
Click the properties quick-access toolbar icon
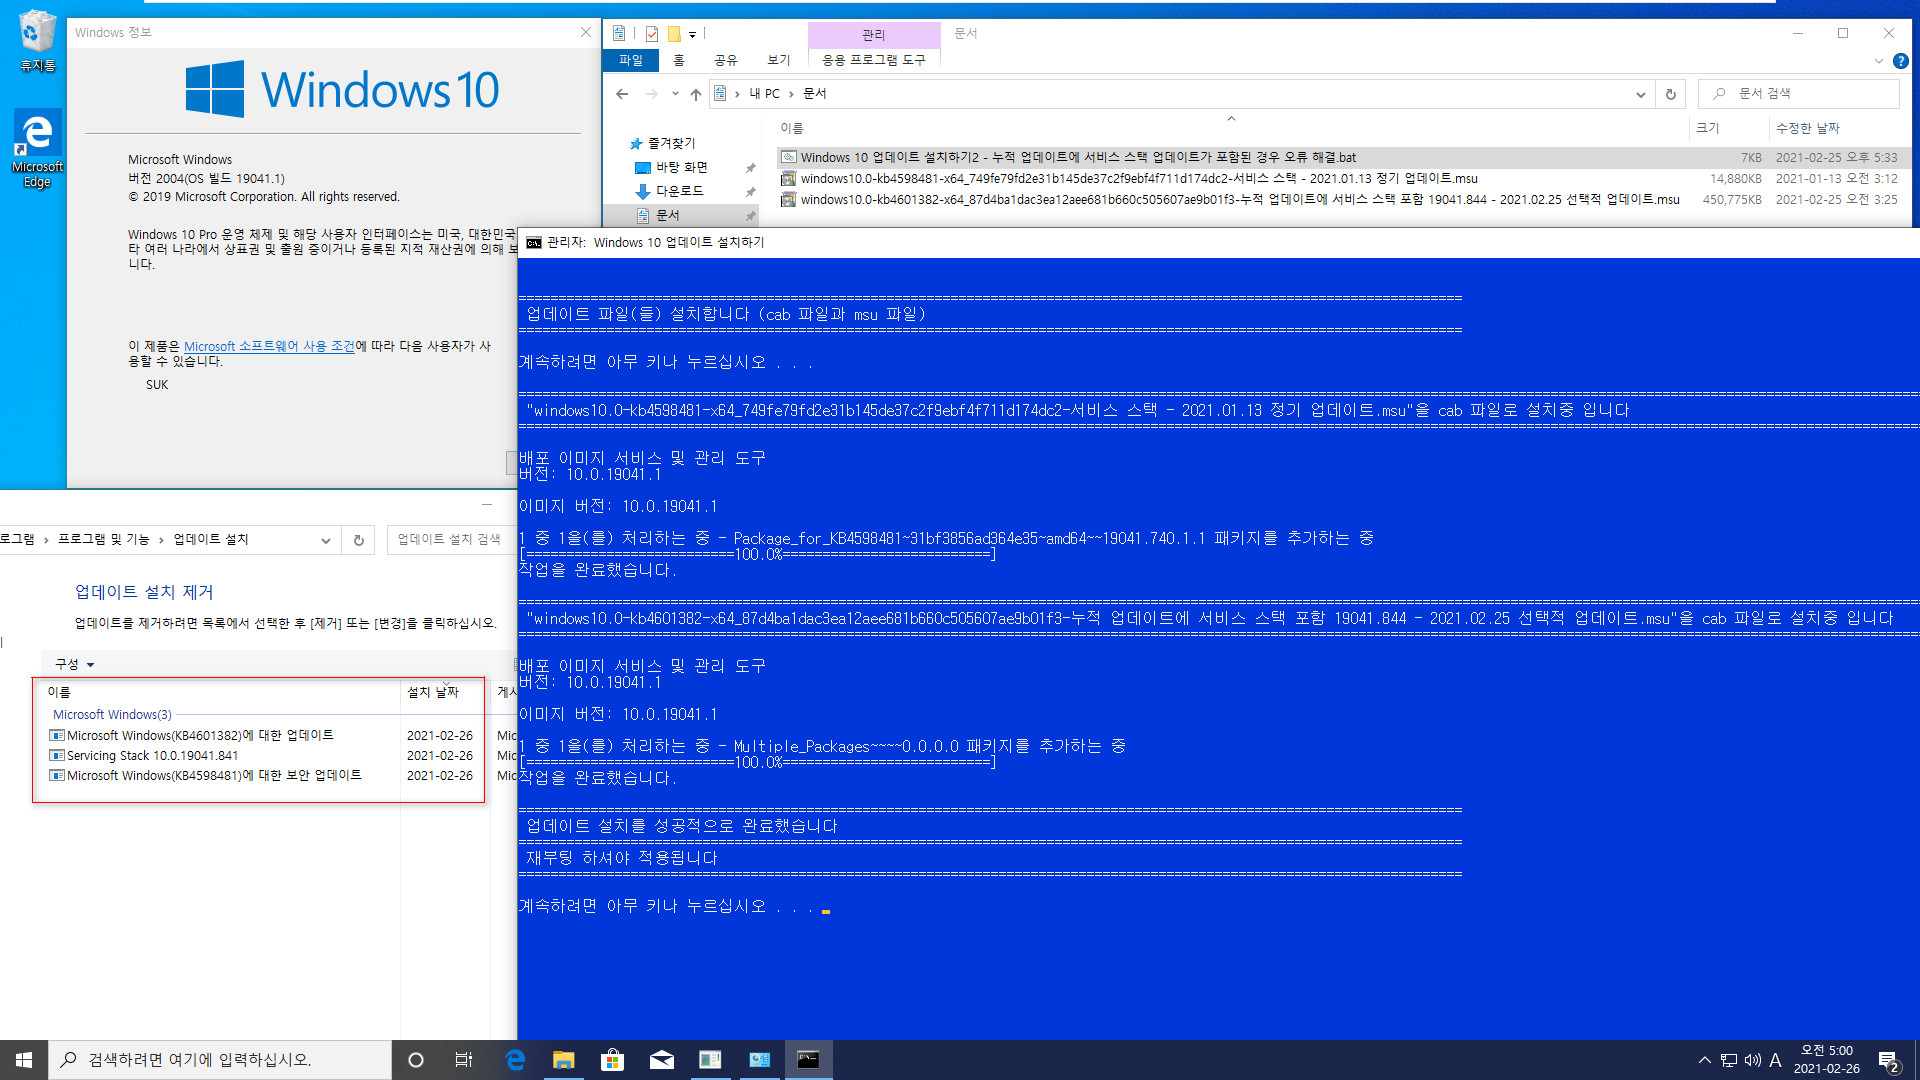pyautogui.click(x=652, y=34)
